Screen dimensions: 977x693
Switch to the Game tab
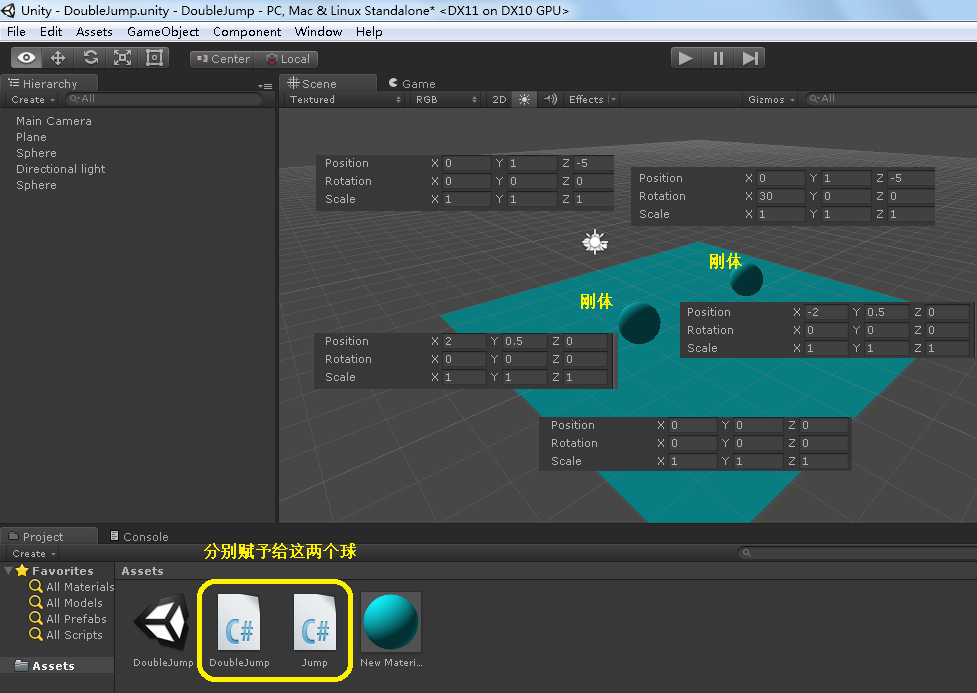pyautogui.click(x=411, y=84)
